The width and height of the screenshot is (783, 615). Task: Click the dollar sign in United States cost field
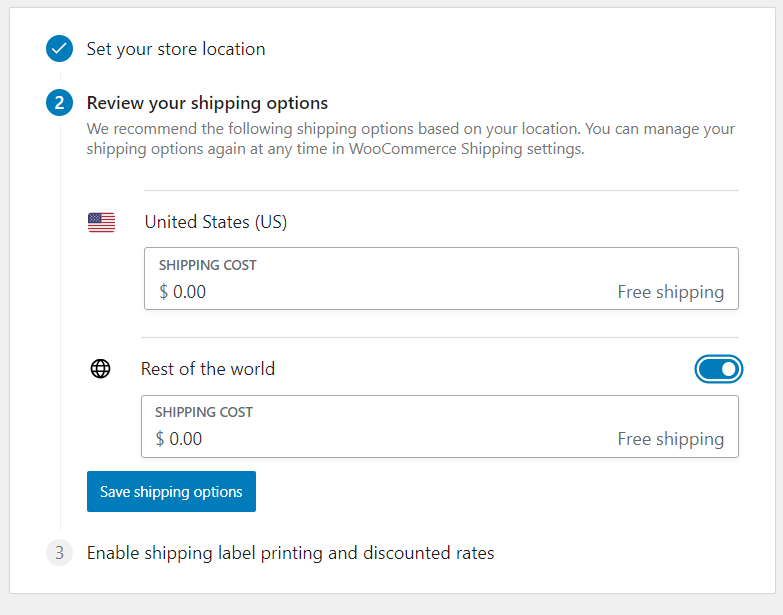coord(164,292)
